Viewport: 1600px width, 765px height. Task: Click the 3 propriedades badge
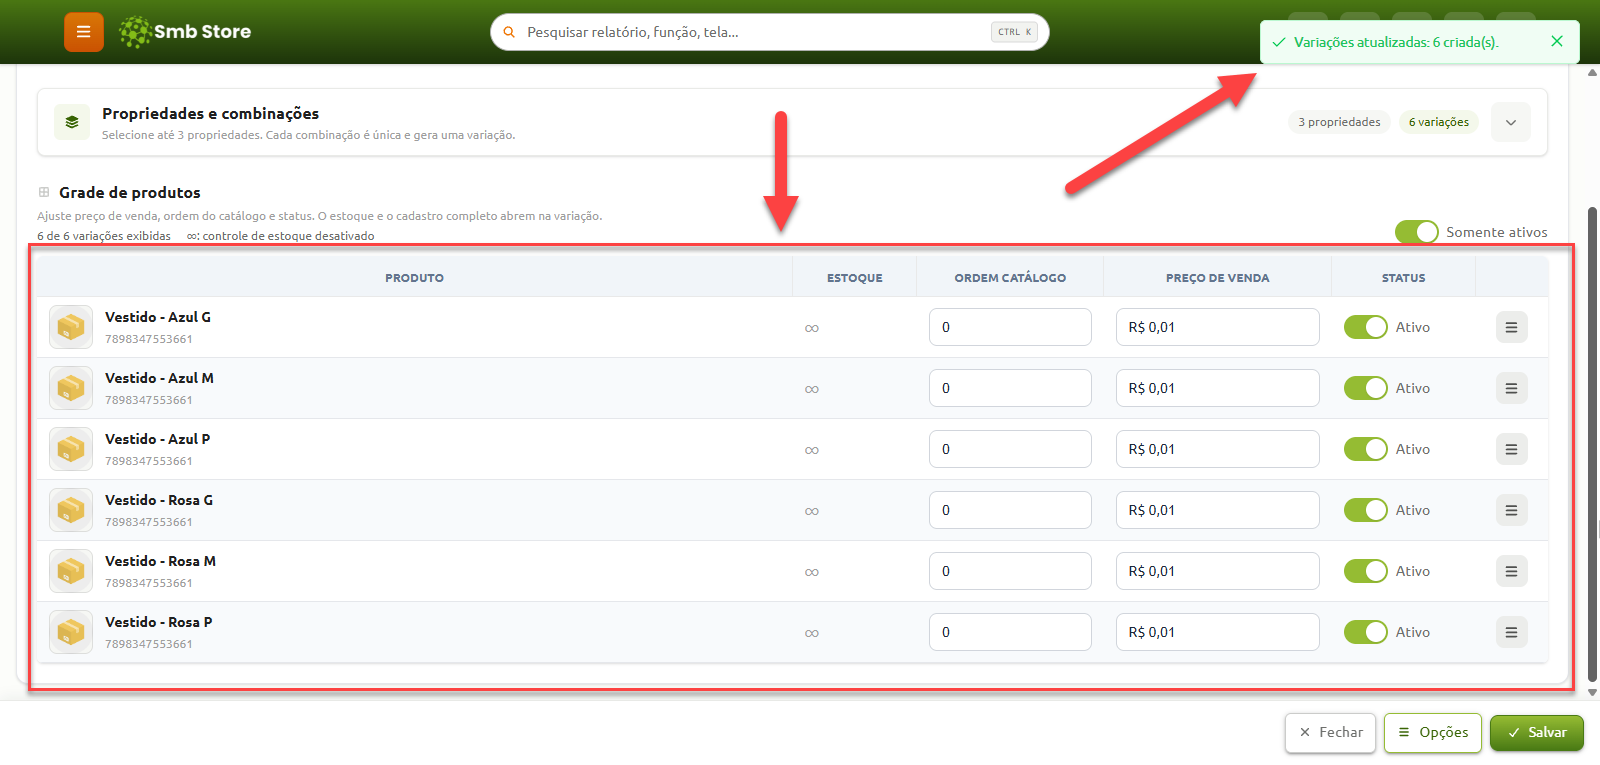pos(1339,122)
